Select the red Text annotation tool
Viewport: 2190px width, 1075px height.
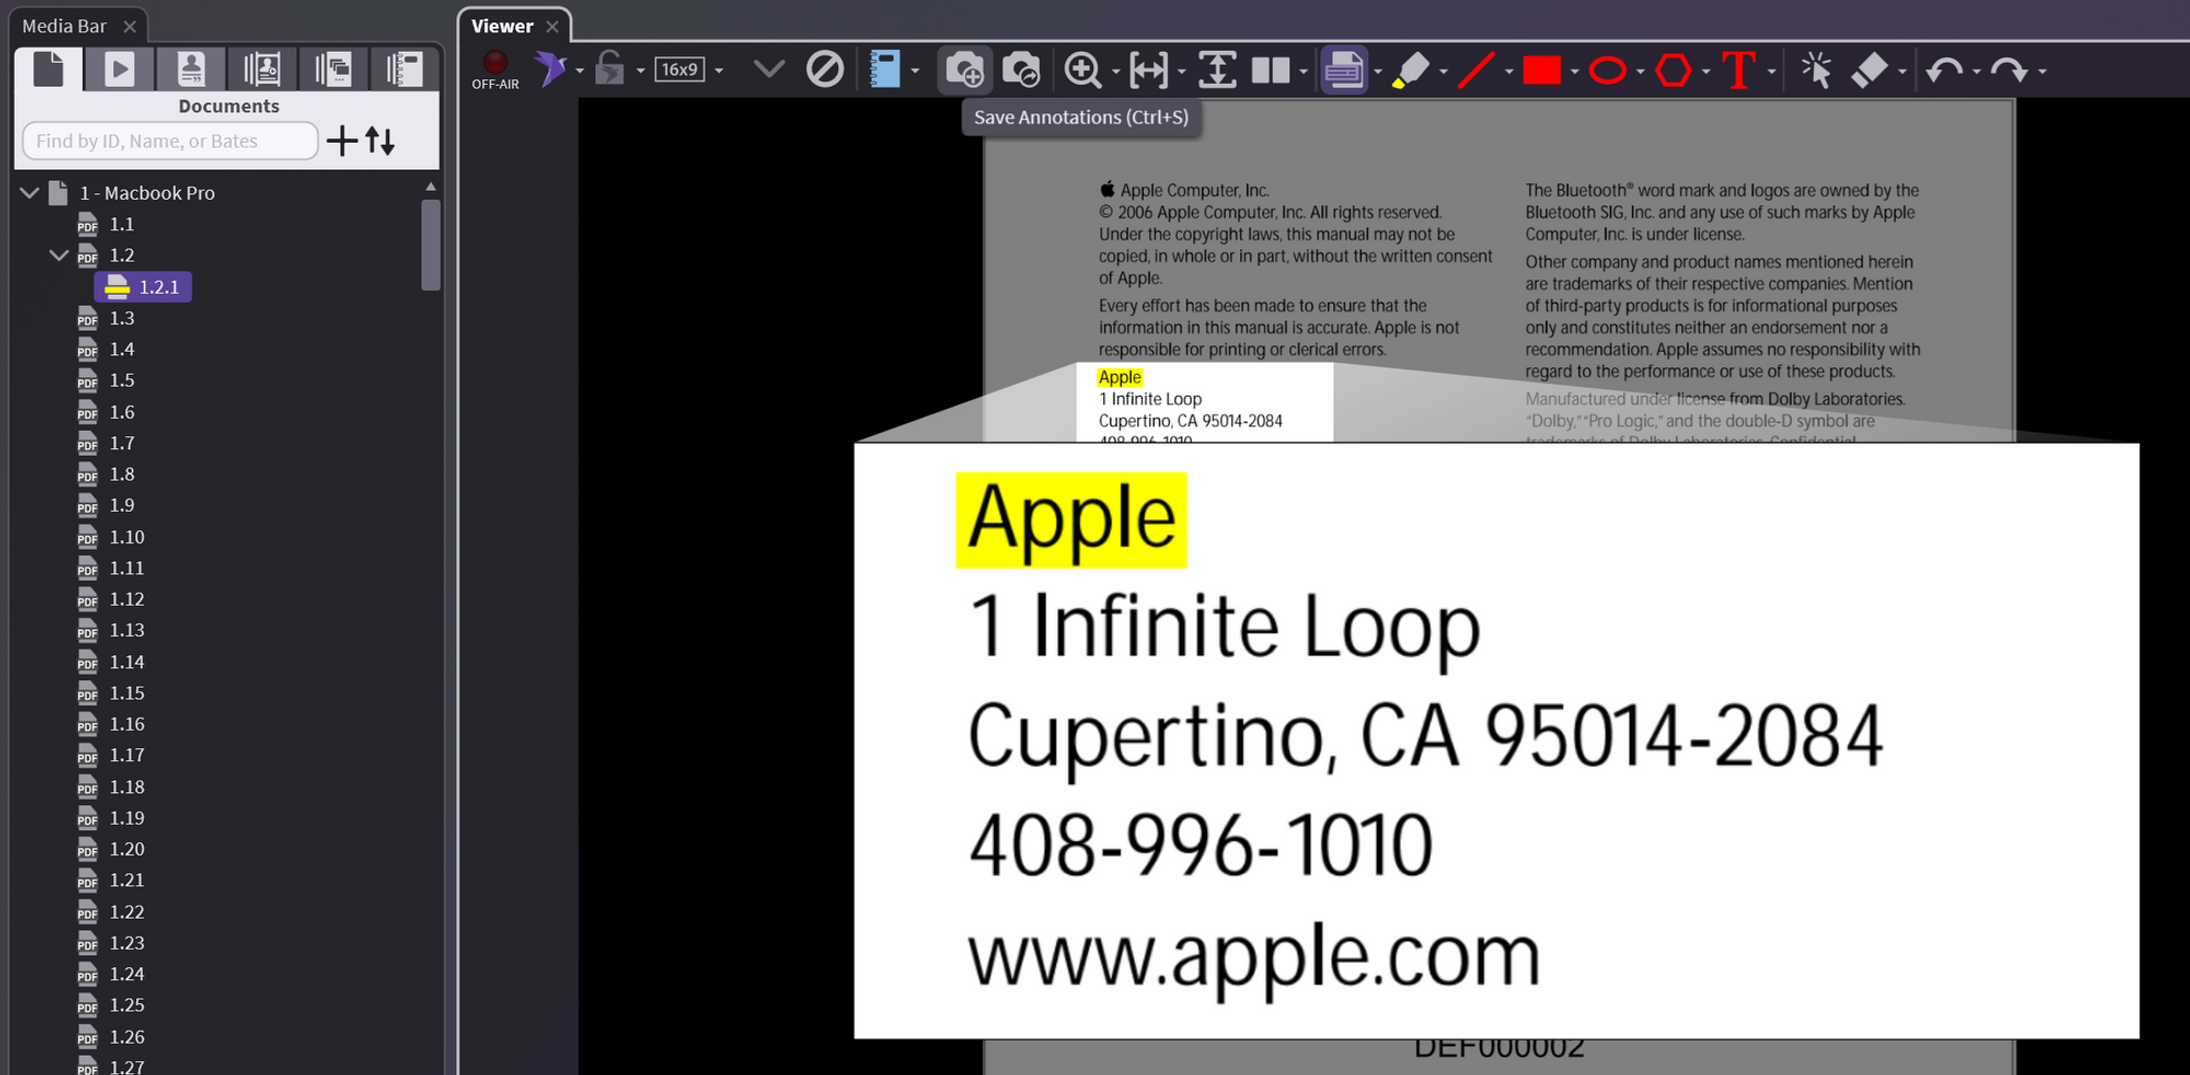pyautogui.click(x=1738, y=70)
